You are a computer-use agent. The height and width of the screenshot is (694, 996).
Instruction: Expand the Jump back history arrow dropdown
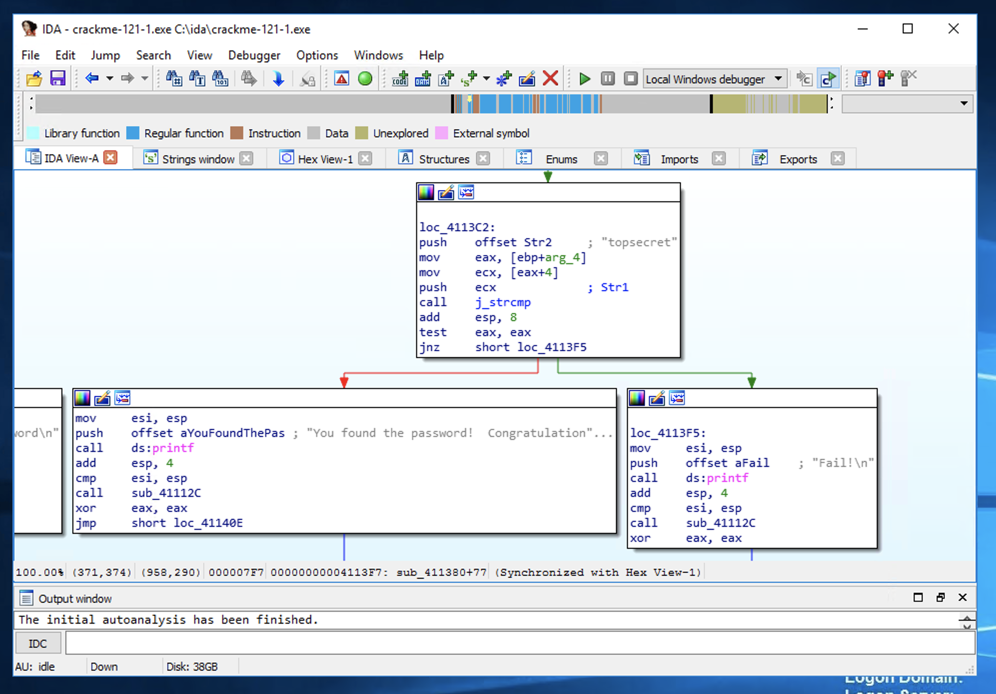click(108, 79)
